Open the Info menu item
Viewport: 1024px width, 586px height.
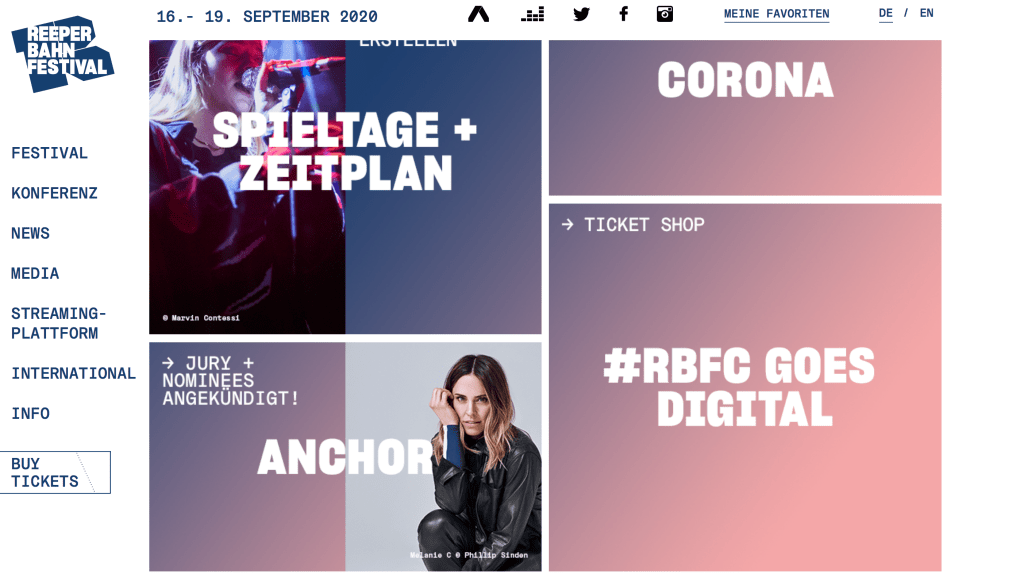coord(31,413)
